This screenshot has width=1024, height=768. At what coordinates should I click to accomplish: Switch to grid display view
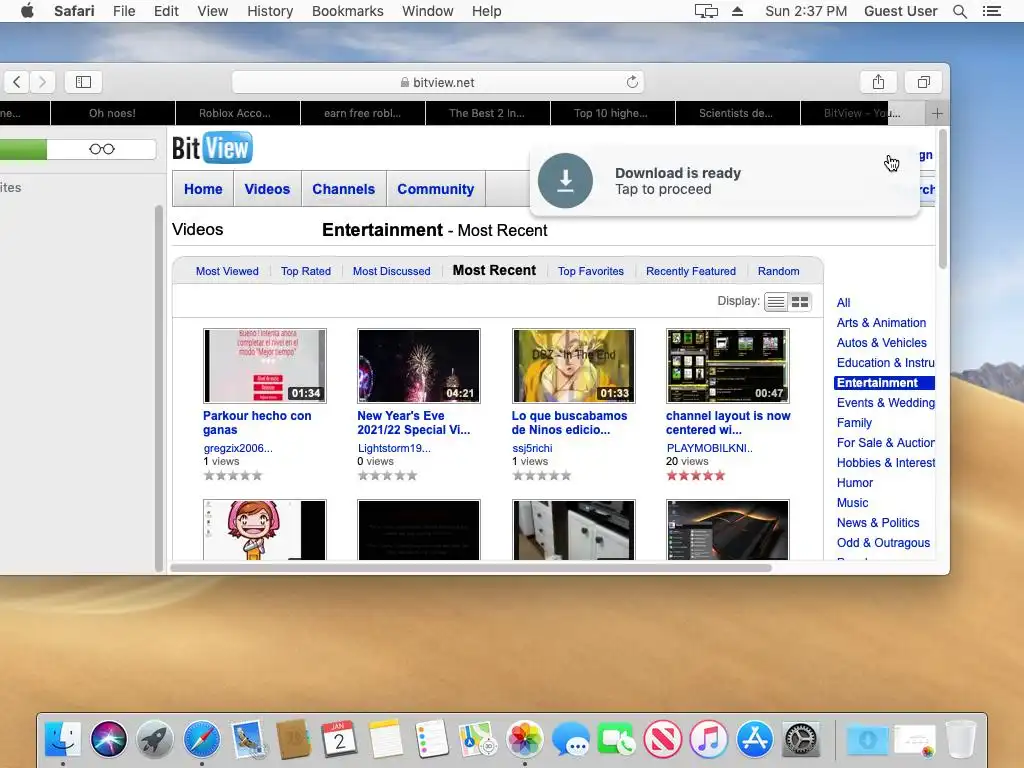click(799, 302)
